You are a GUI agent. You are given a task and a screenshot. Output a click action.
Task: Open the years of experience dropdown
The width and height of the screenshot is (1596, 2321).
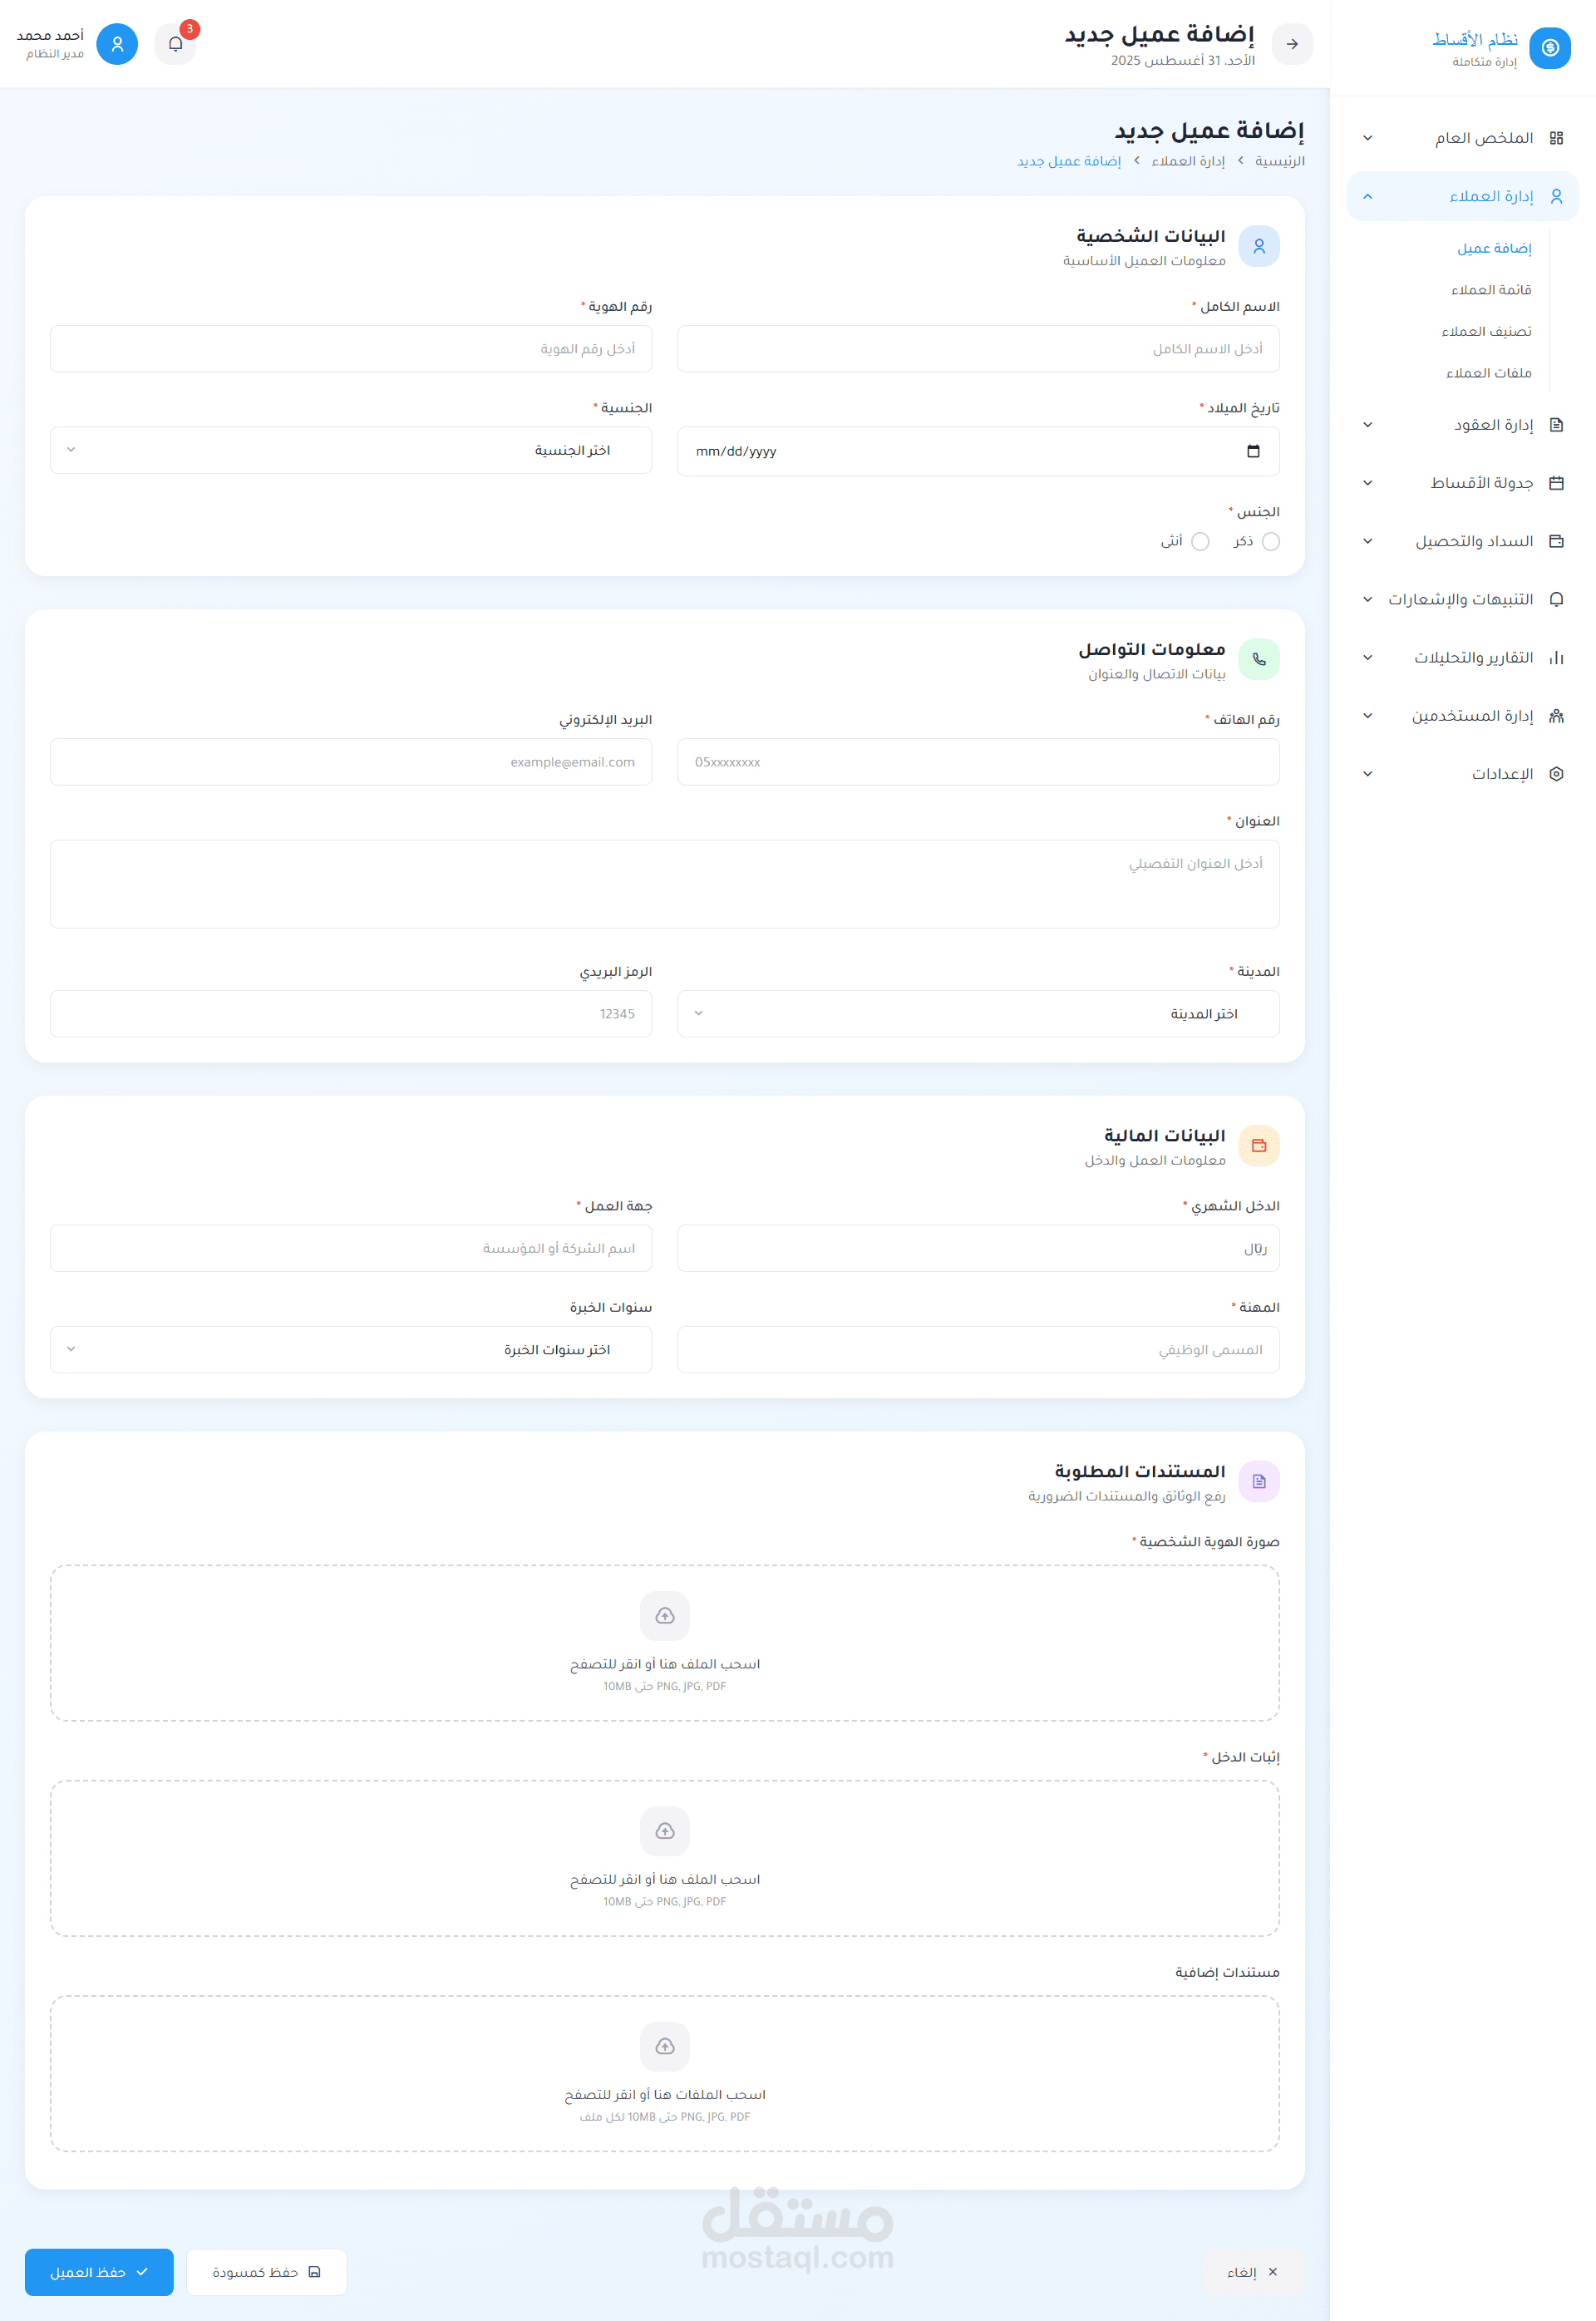[351, 1349]
